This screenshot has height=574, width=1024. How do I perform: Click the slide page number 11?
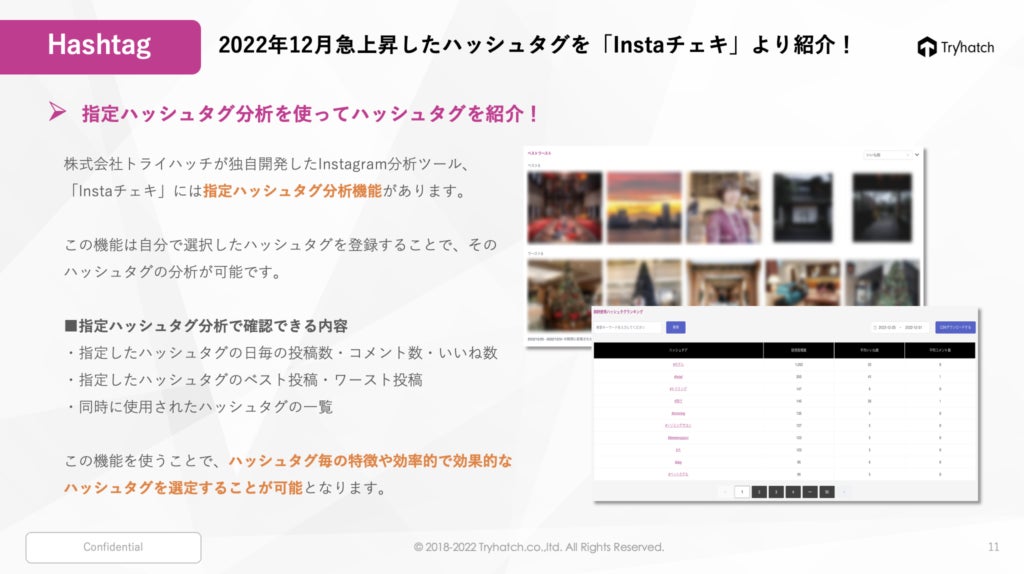(993, 547)
